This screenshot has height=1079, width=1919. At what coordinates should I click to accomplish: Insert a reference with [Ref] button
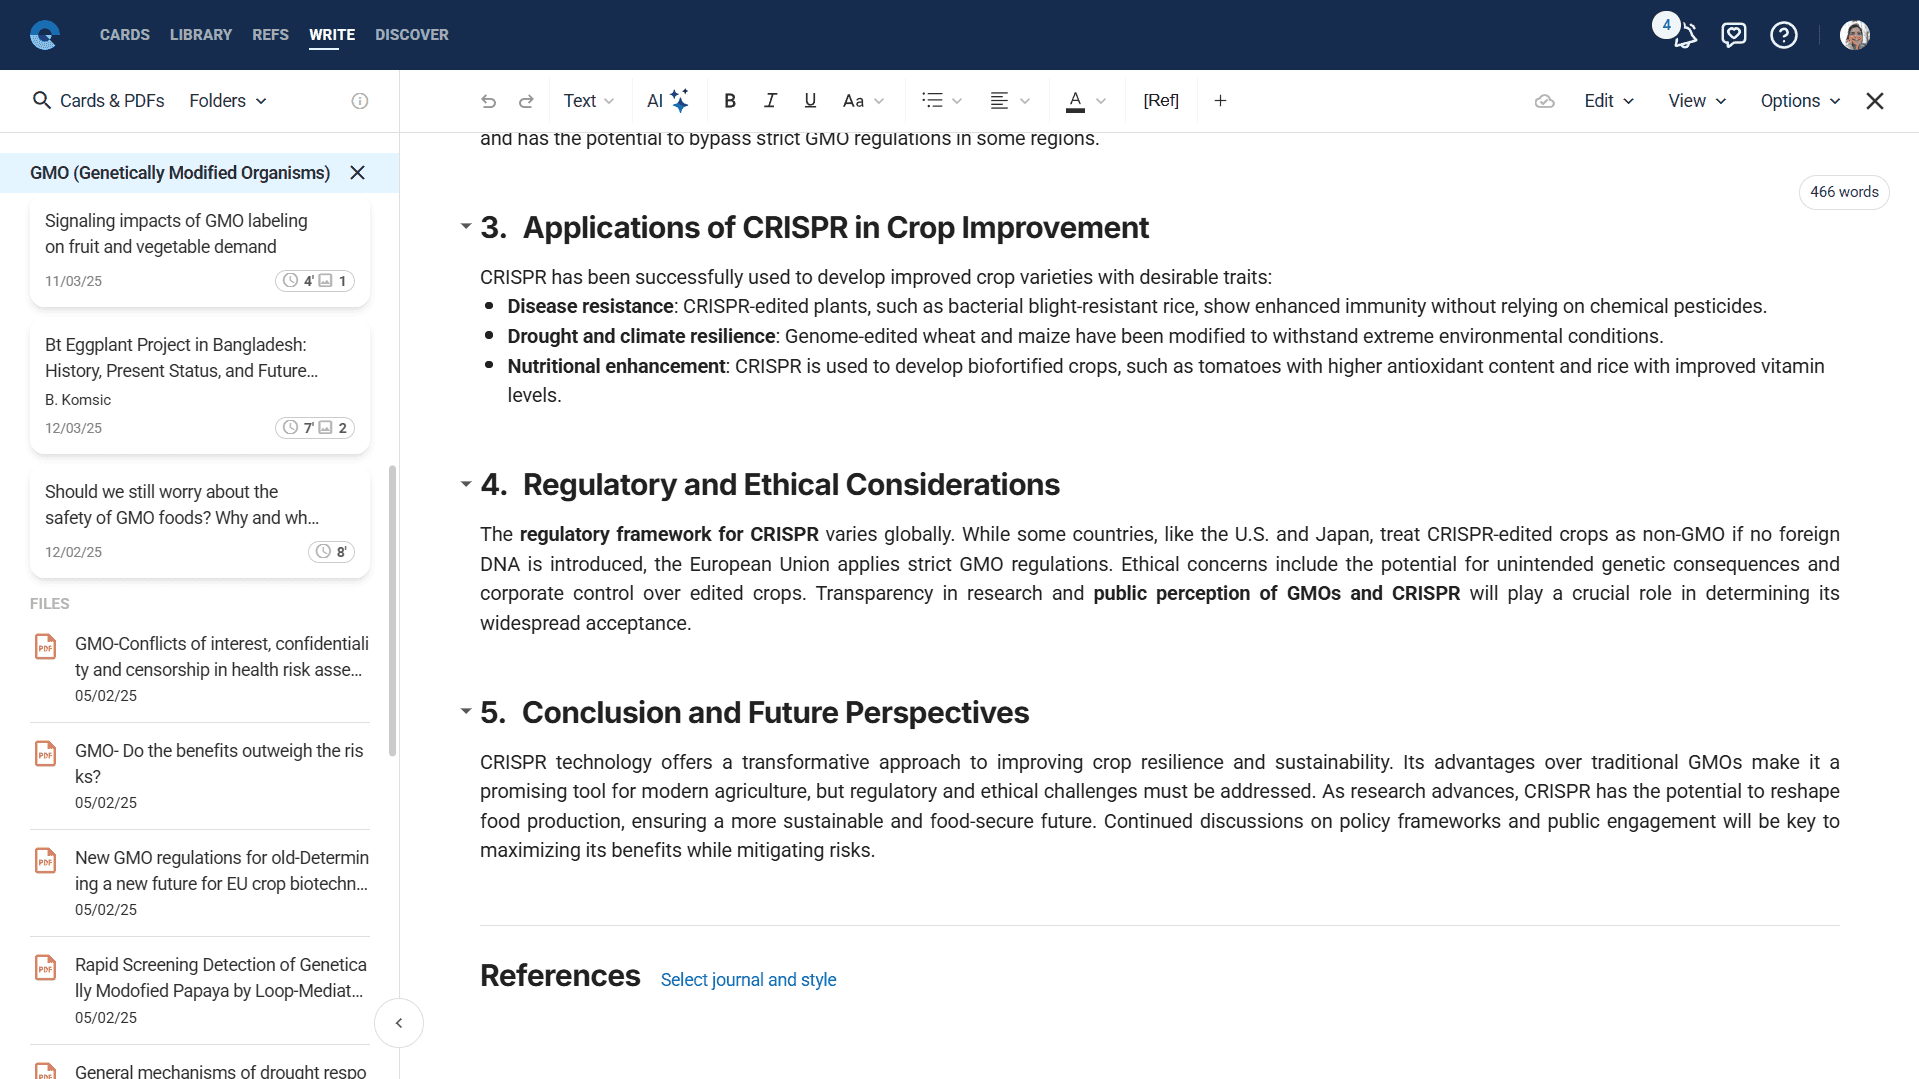[1160, 101]
